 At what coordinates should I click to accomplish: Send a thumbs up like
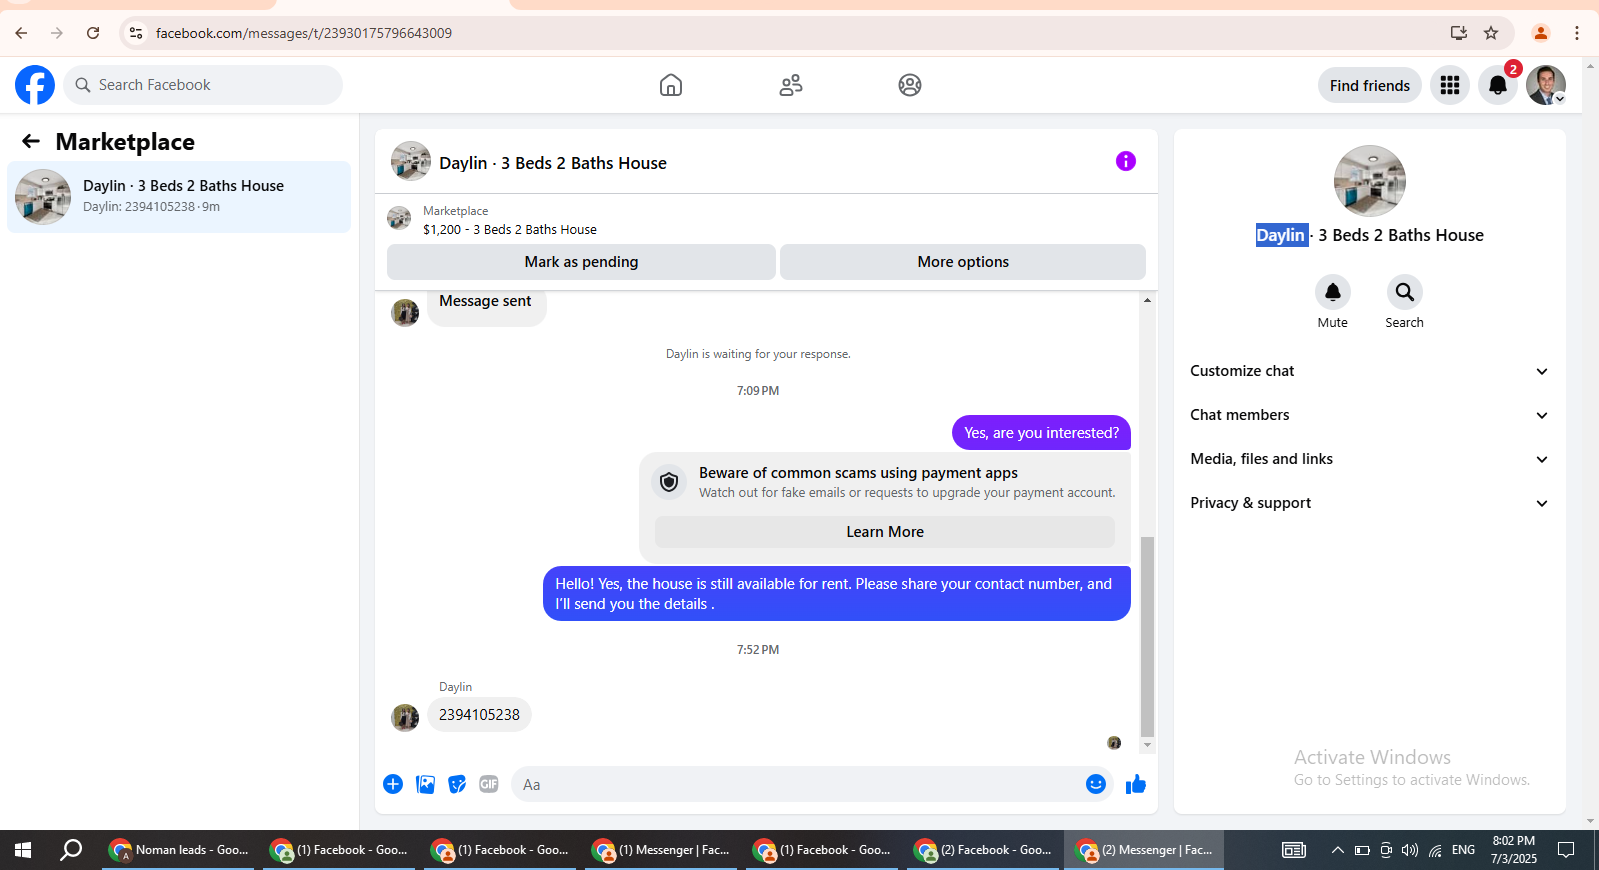1136,784
